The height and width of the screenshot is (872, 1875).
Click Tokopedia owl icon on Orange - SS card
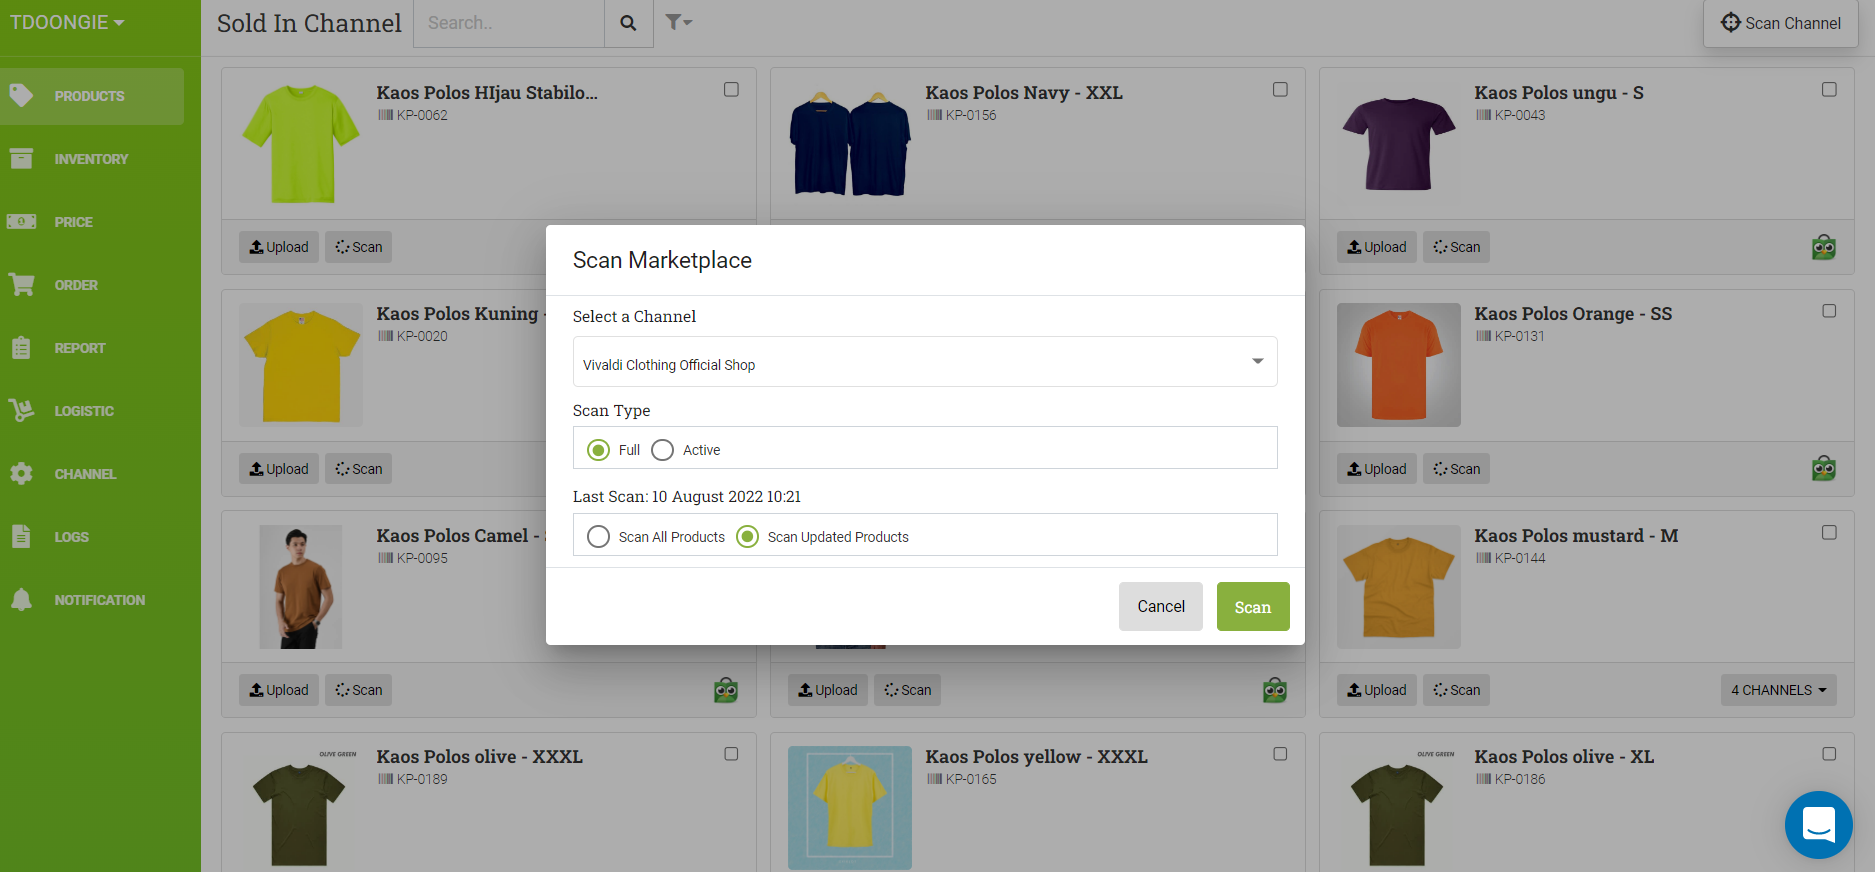click(1824, 468)
